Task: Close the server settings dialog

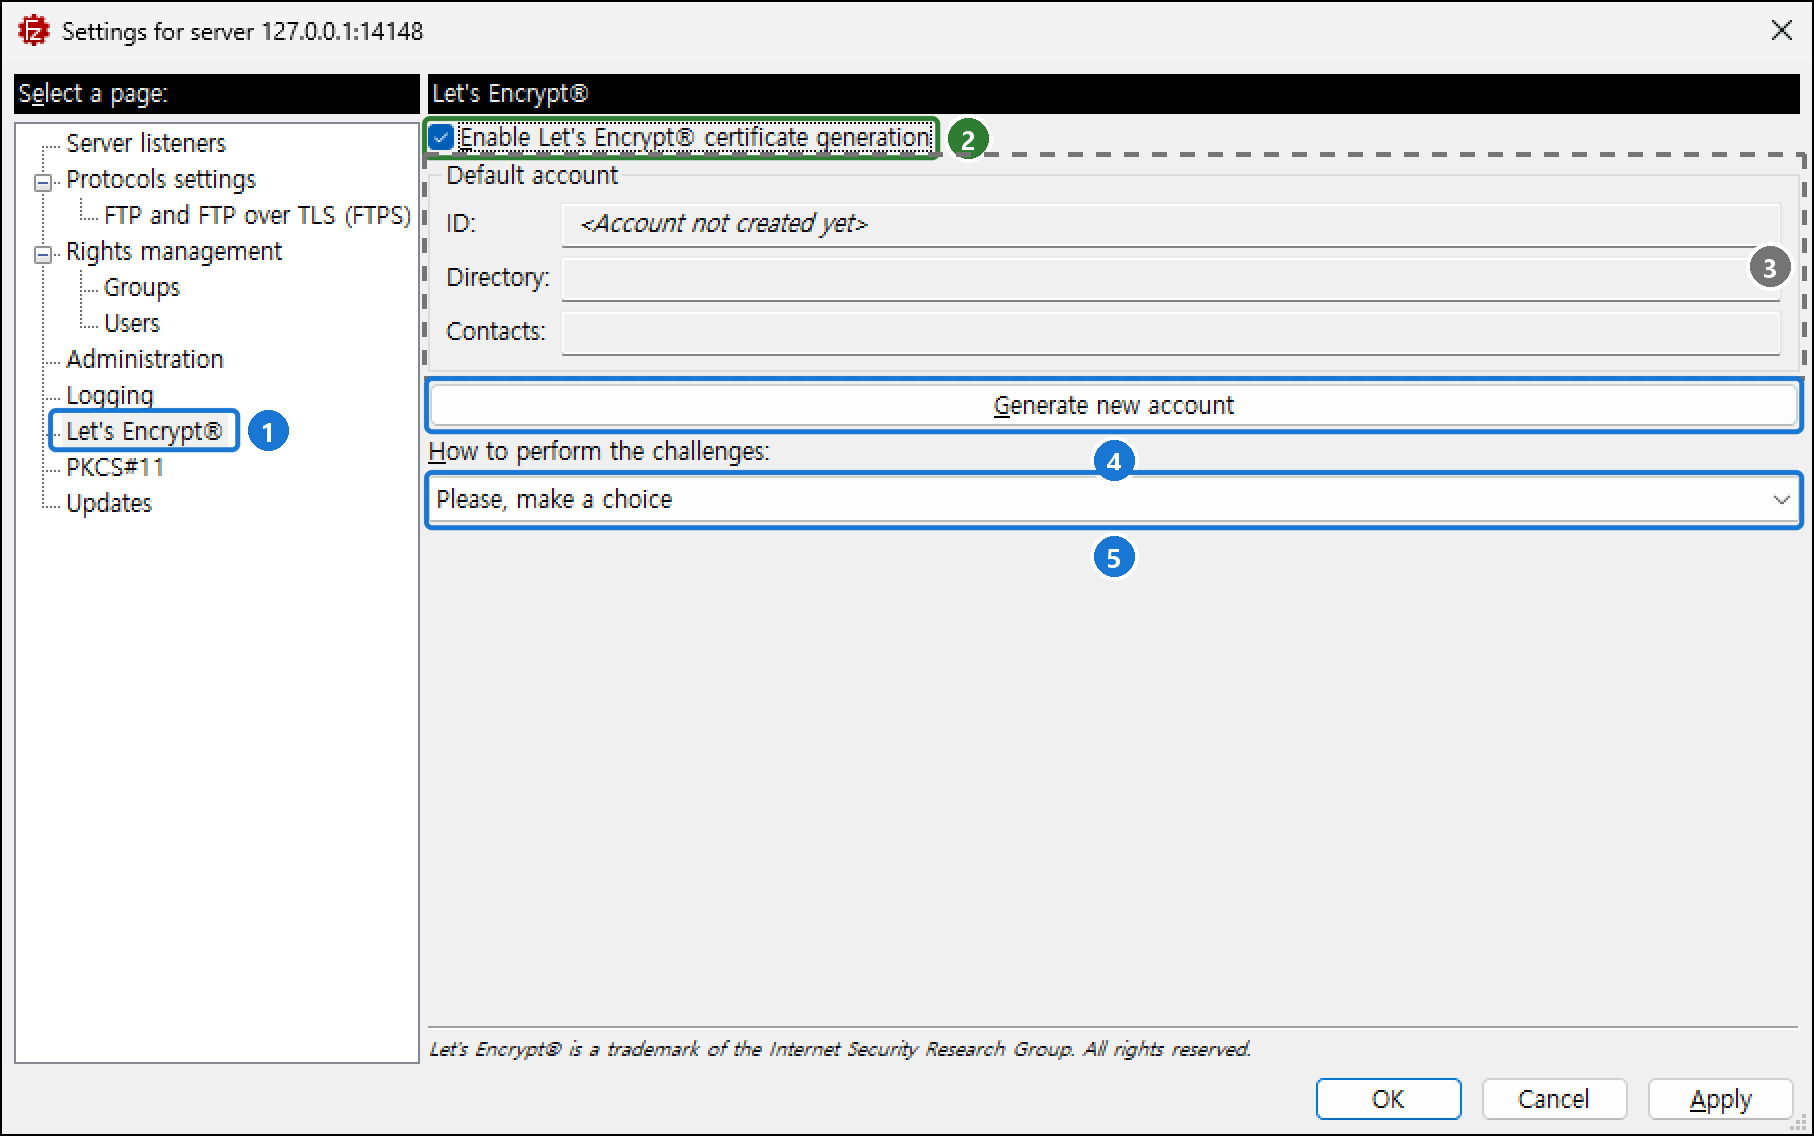Action: click(x=1781, y=31)
